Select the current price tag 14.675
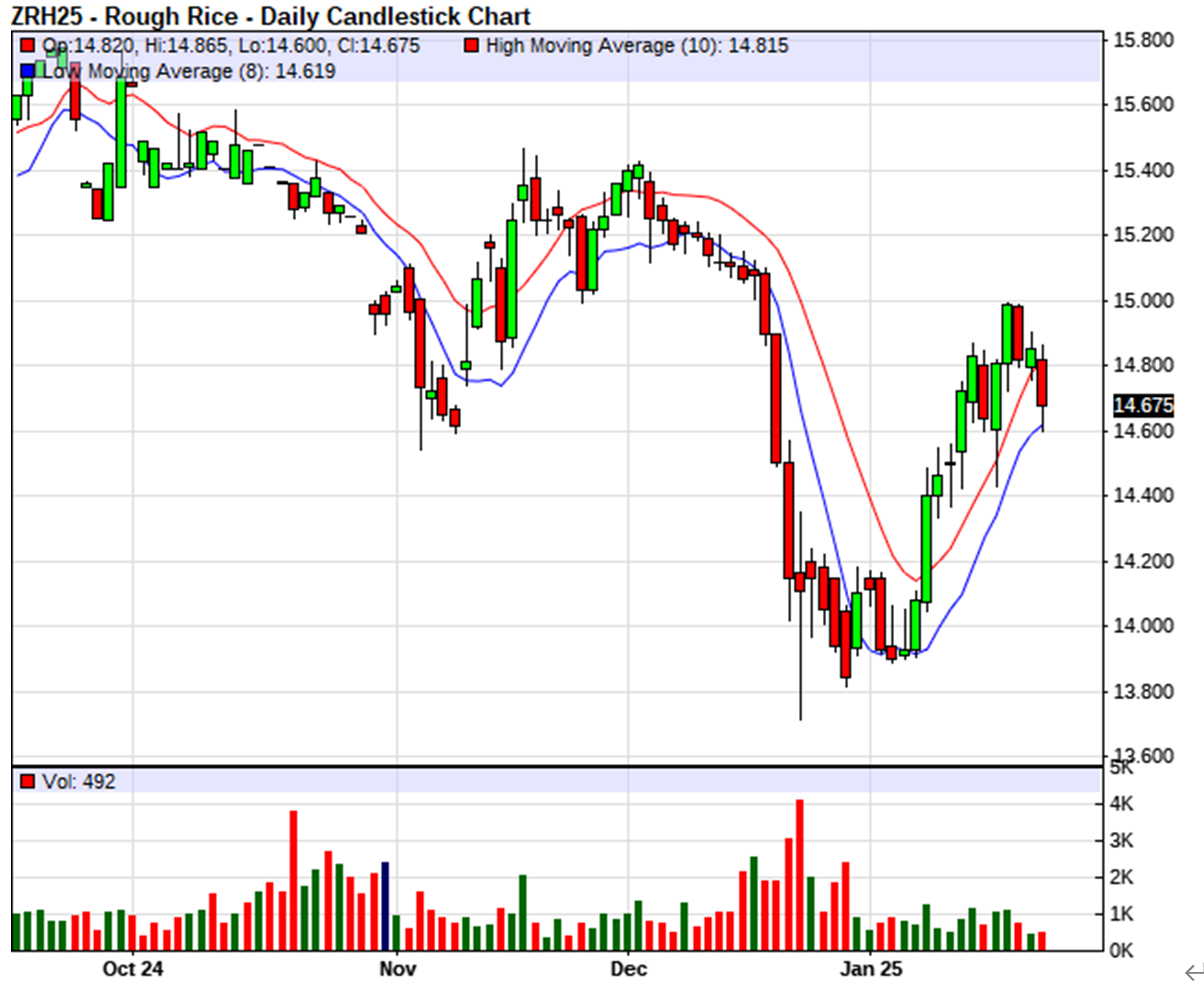Image resolution: width=1204 pixels, height=983 pixels. (1142, 405)
